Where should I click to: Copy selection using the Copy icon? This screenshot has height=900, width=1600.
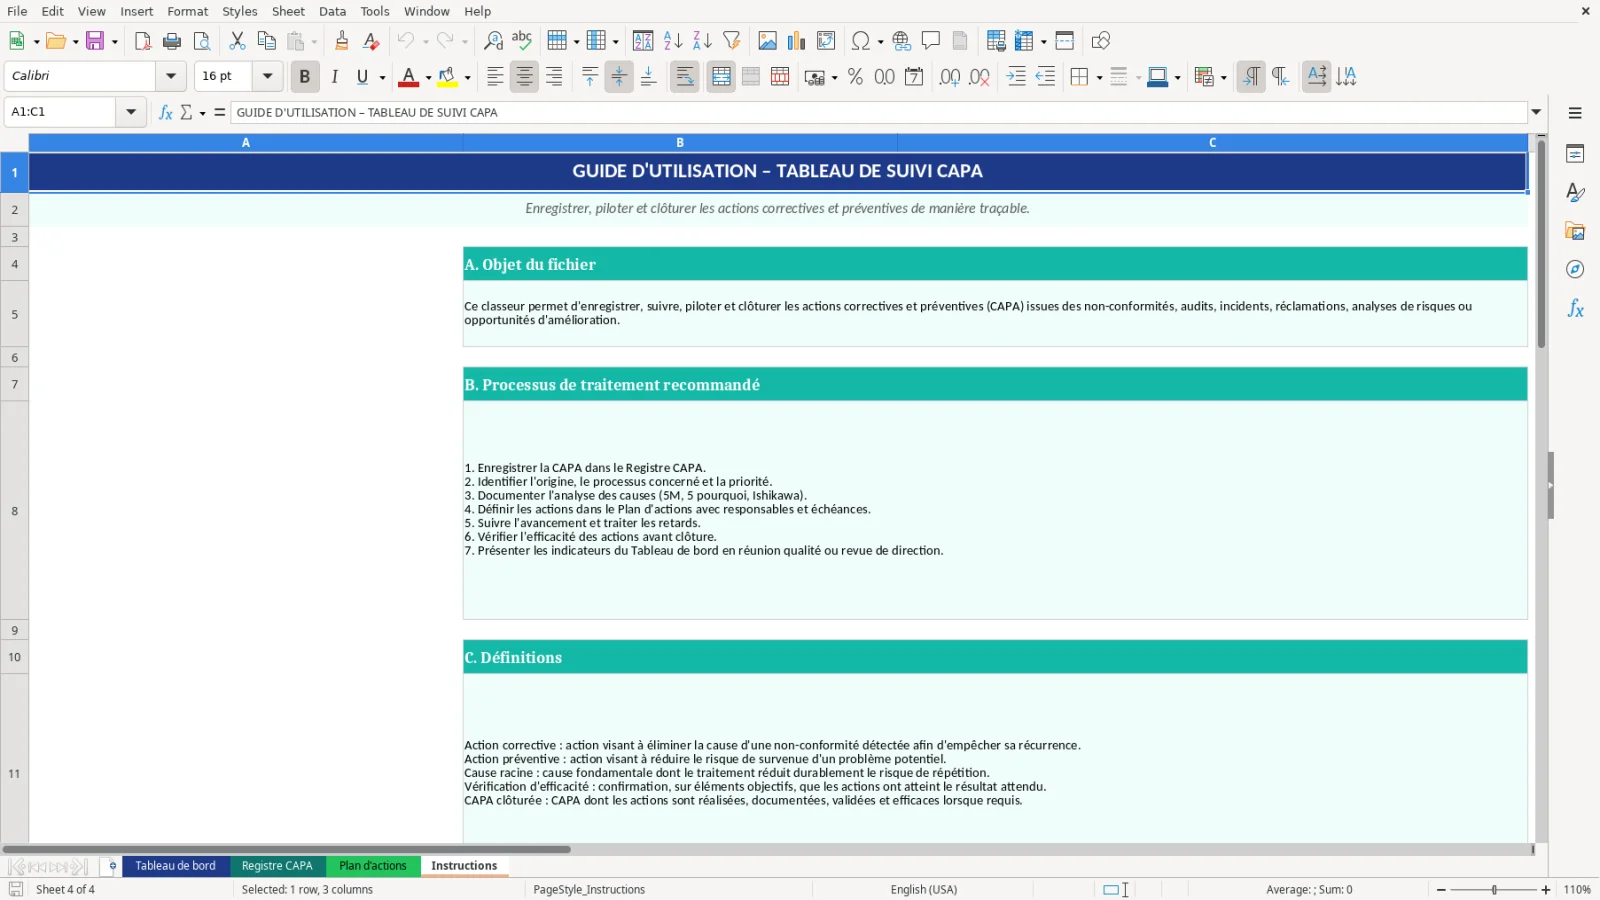266,41
